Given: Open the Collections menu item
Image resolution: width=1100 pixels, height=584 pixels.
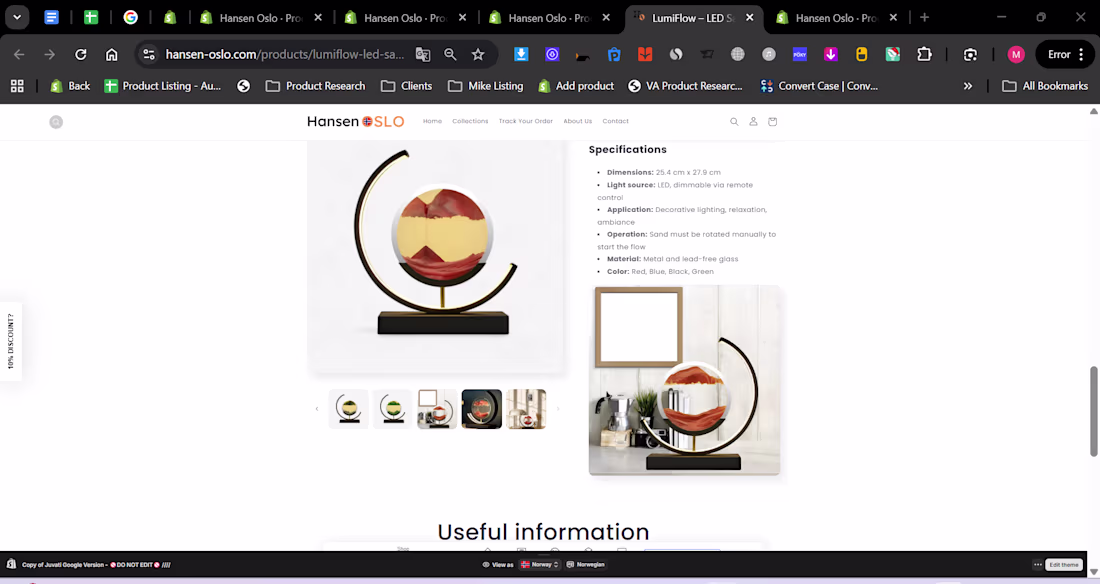Looking at the screenshot, I should [x=470, y=121].
